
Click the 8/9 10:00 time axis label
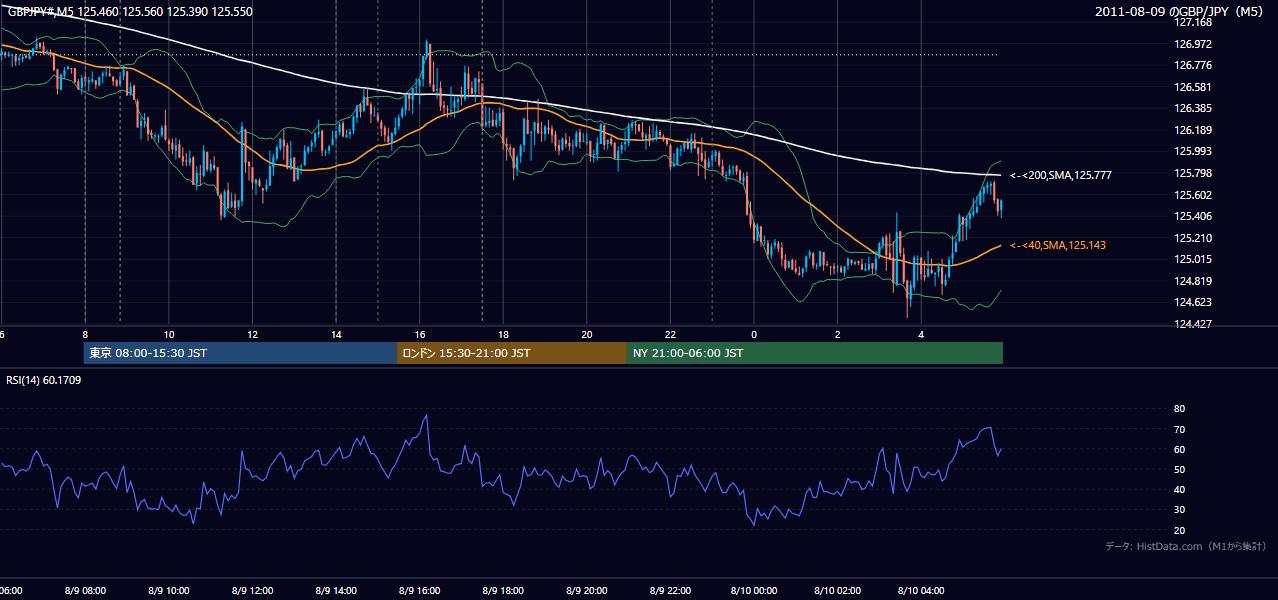point(169,590)
